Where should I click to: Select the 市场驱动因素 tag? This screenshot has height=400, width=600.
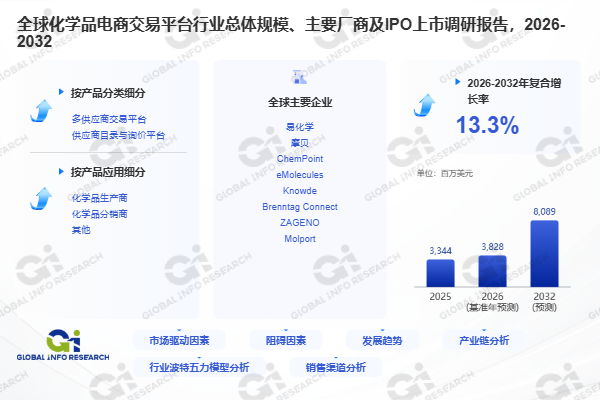point(179,340)
